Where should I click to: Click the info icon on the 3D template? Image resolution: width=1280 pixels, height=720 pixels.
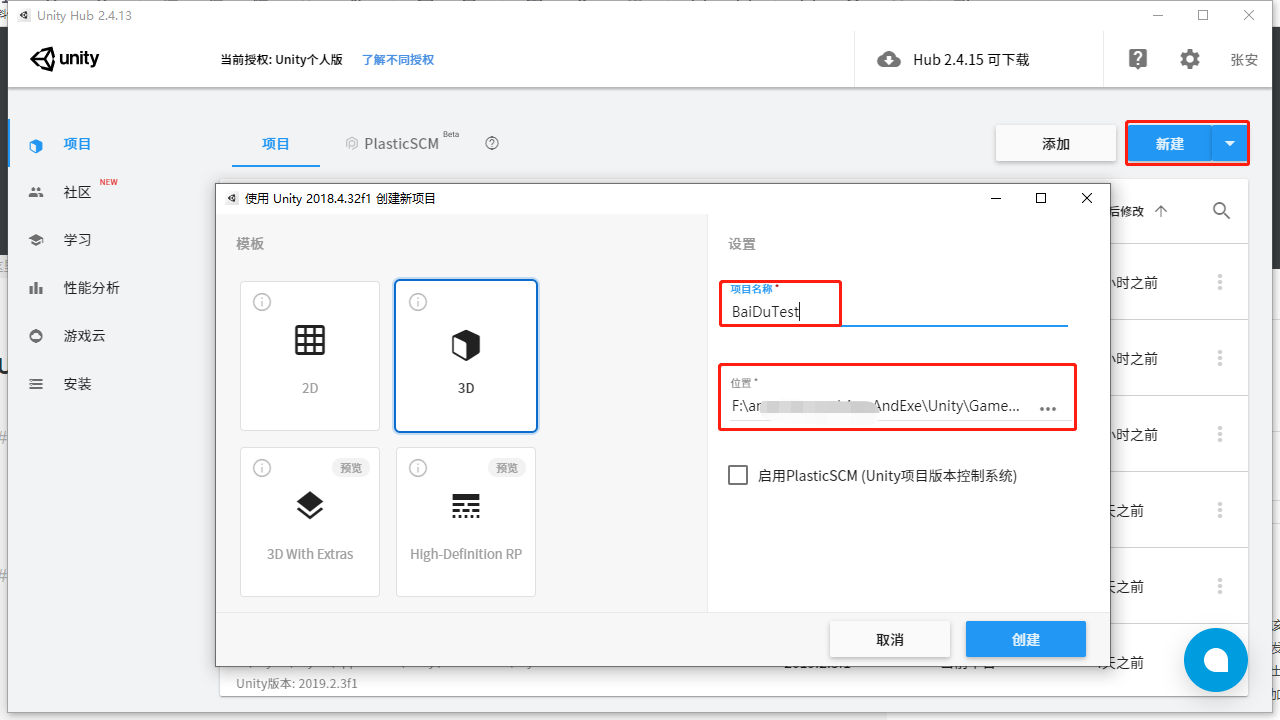point(418,302)
